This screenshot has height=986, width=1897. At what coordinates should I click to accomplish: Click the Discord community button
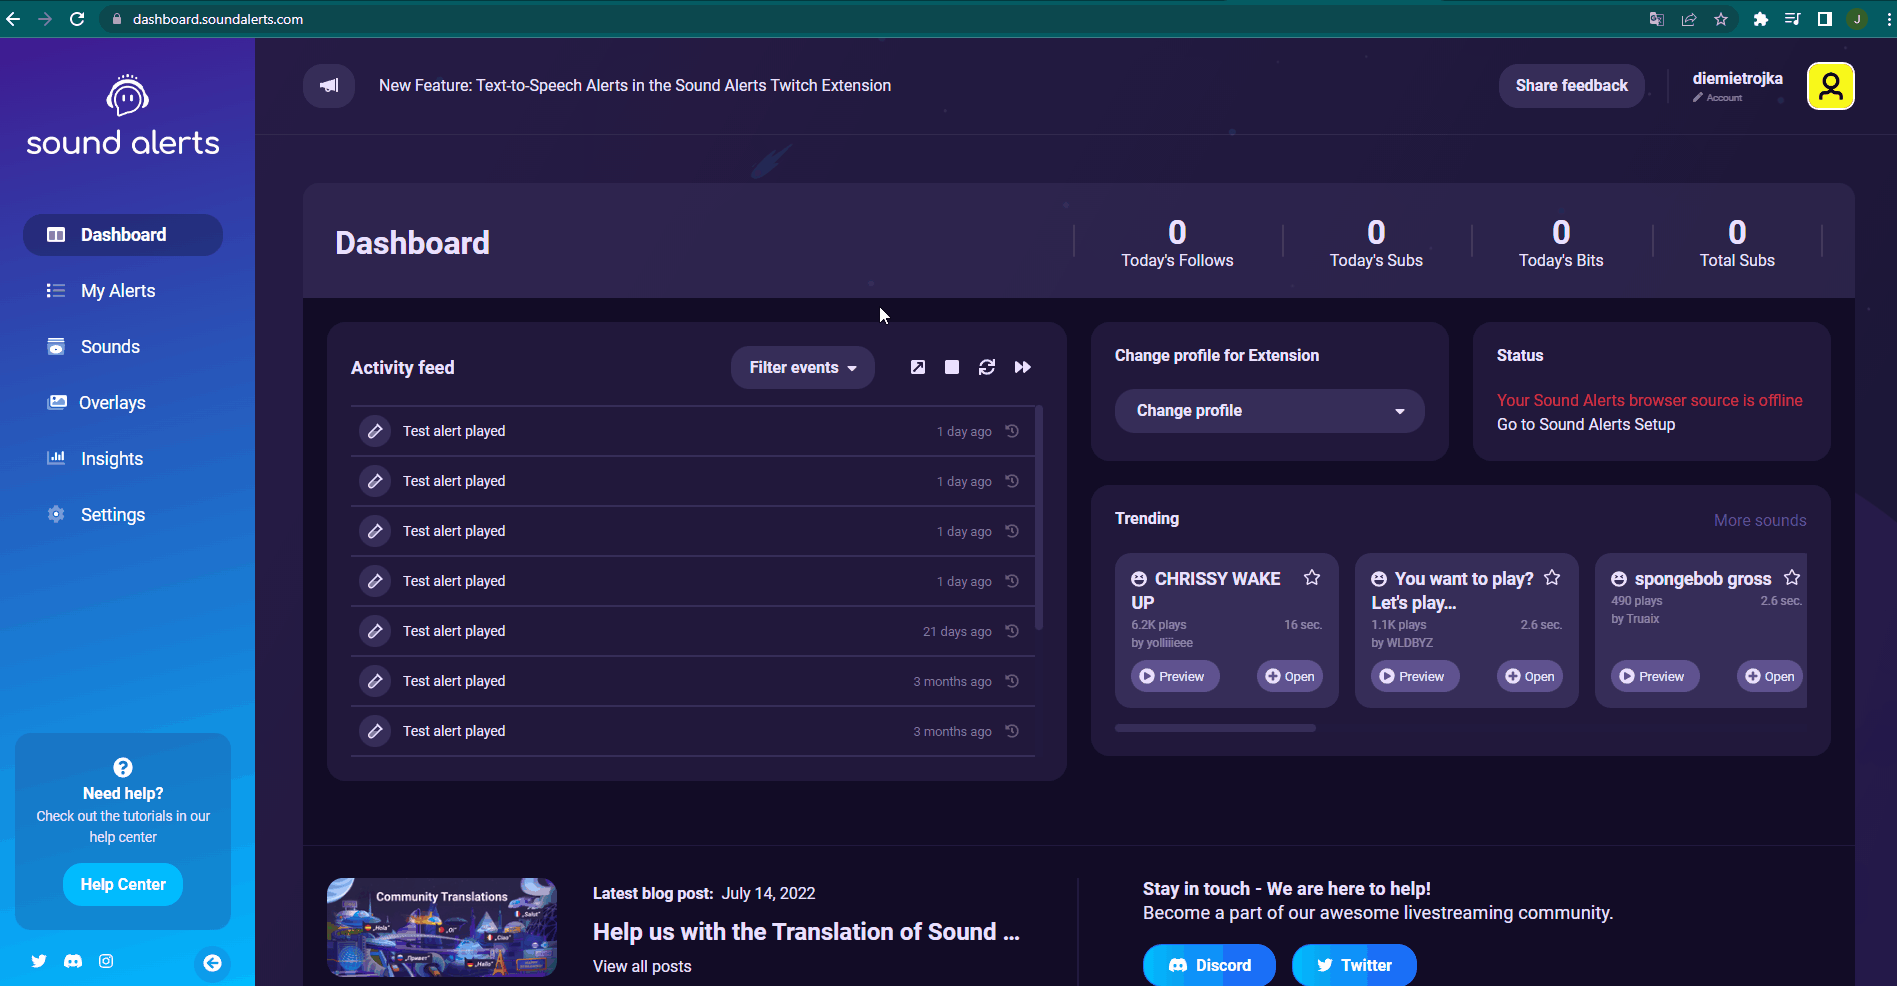(1209, 965)
